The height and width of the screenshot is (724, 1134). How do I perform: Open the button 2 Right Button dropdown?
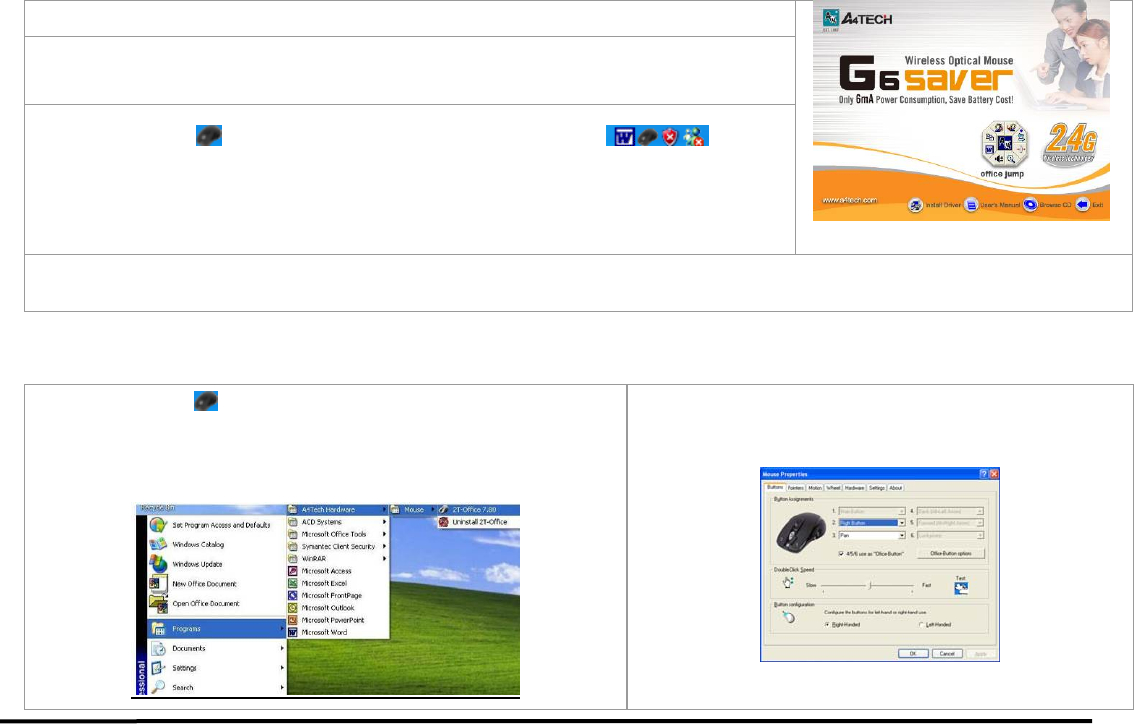pyautogui.click(x=872, y=523)
